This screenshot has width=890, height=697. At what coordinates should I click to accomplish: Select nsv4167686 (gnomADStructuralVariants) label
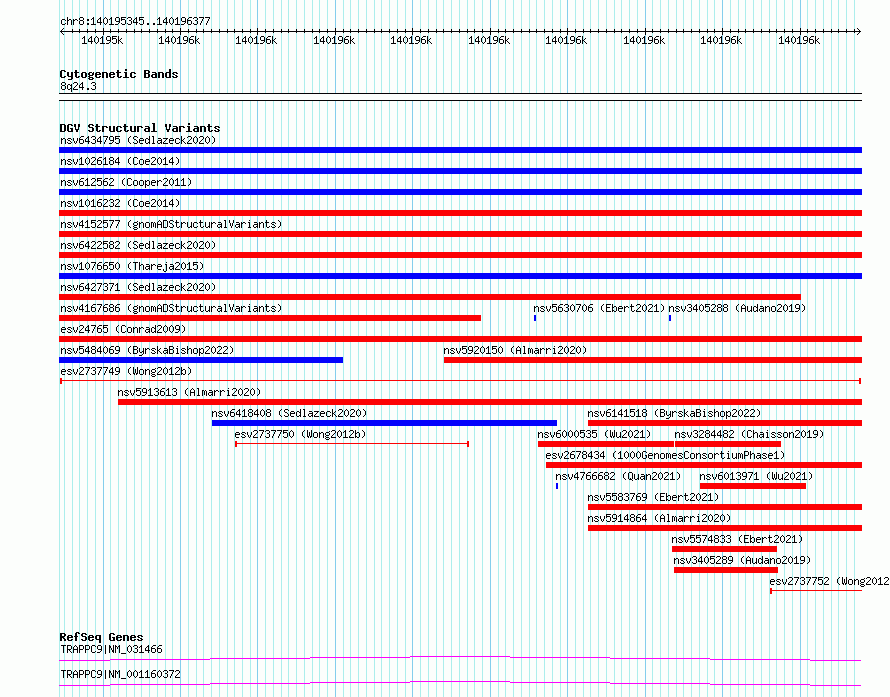[171, 308]
